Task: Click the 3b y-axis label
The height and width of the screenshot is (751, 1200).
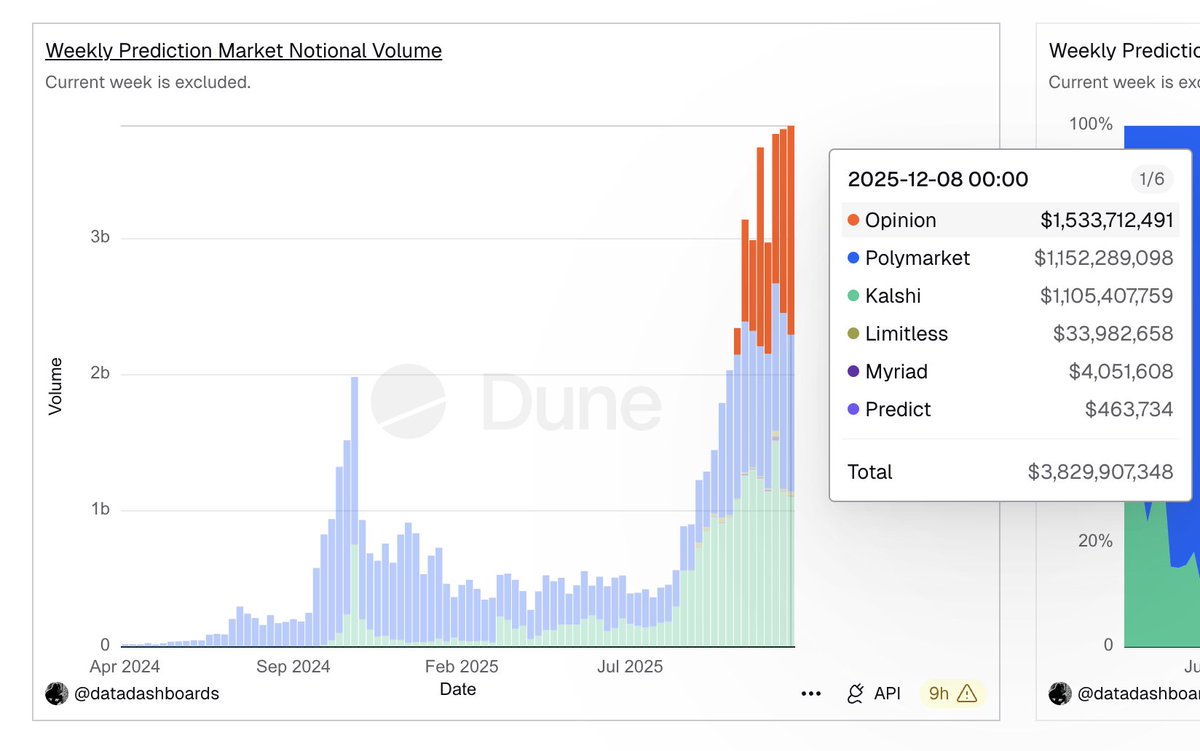Action: click(100, 238)
